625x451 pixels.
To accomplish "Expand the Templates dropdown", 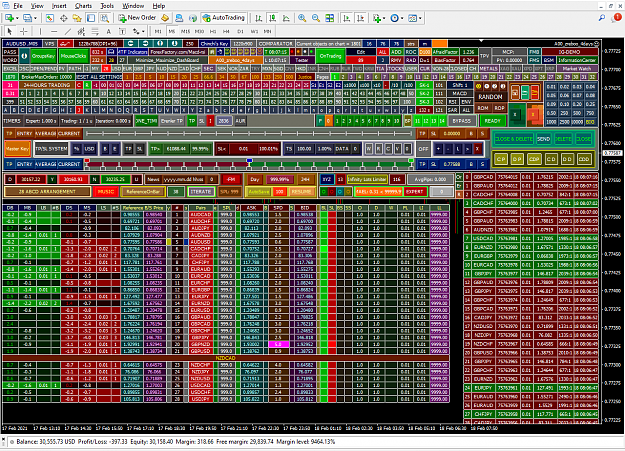I will click(x=420, y=18).
